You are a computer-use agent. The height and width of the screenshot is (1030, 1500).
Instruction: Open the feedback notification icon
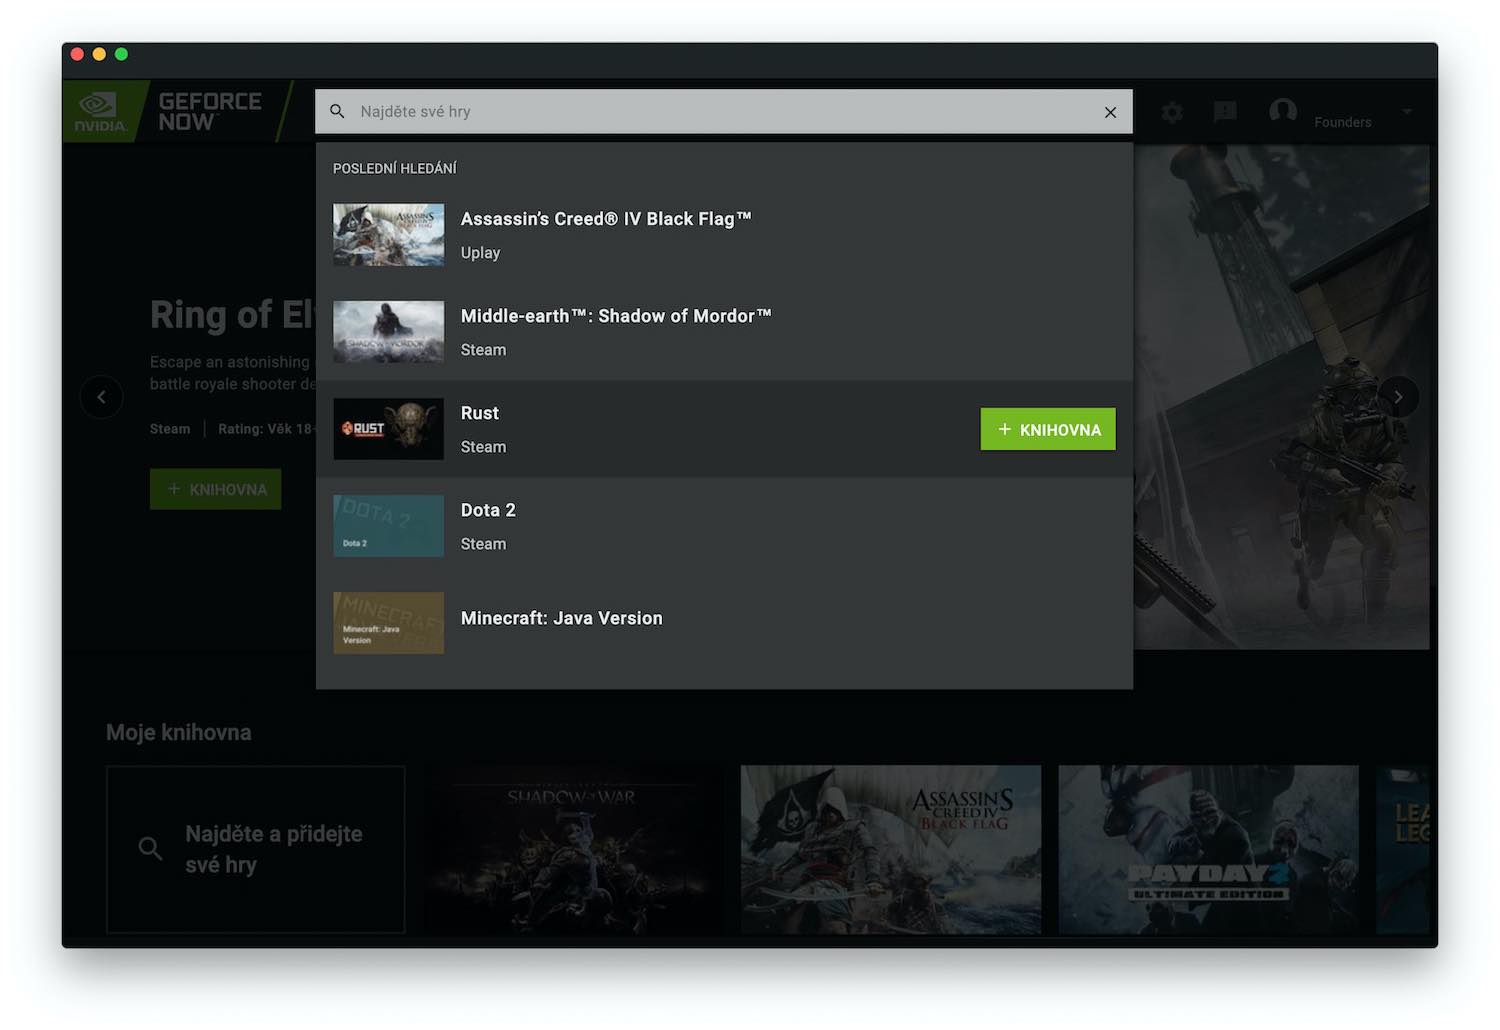click(1225, 112)
